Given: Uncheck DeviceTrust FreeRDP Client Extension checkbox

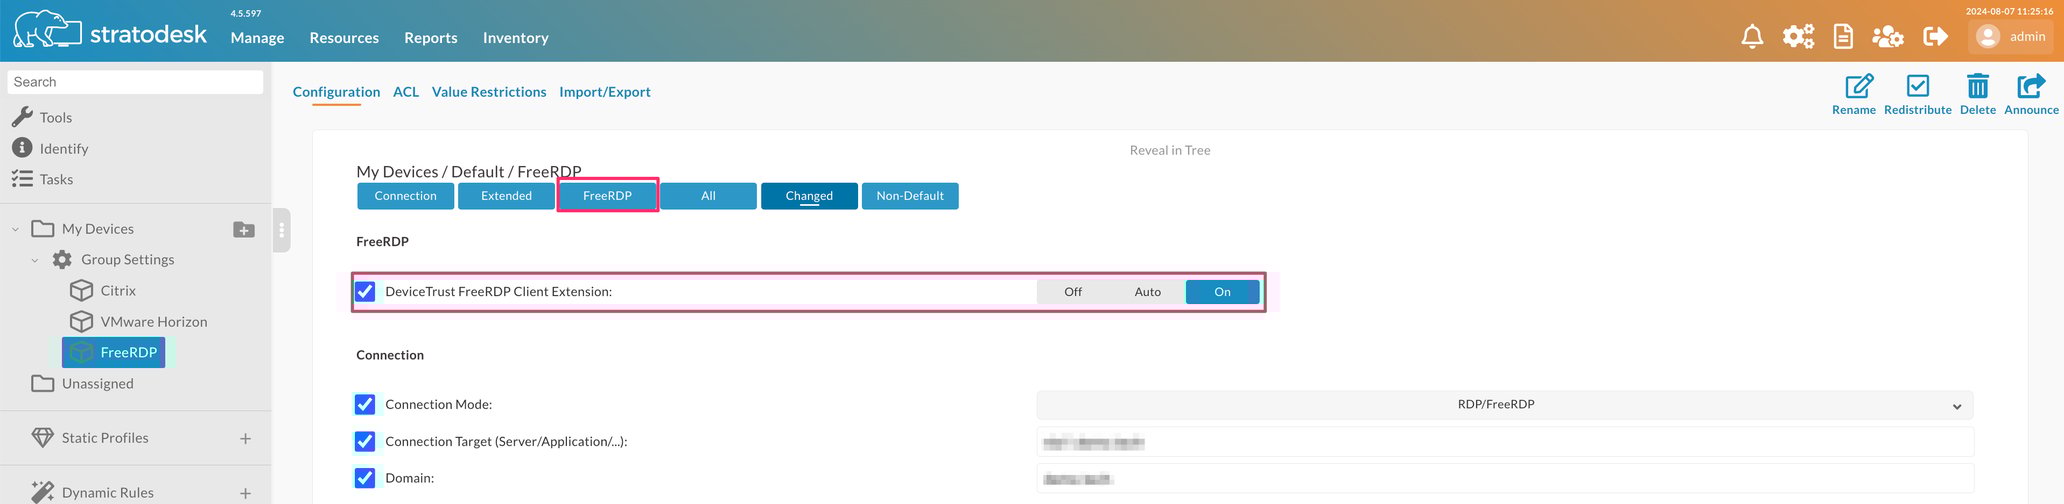Looking at the screenshot, I should pos(365,292).
